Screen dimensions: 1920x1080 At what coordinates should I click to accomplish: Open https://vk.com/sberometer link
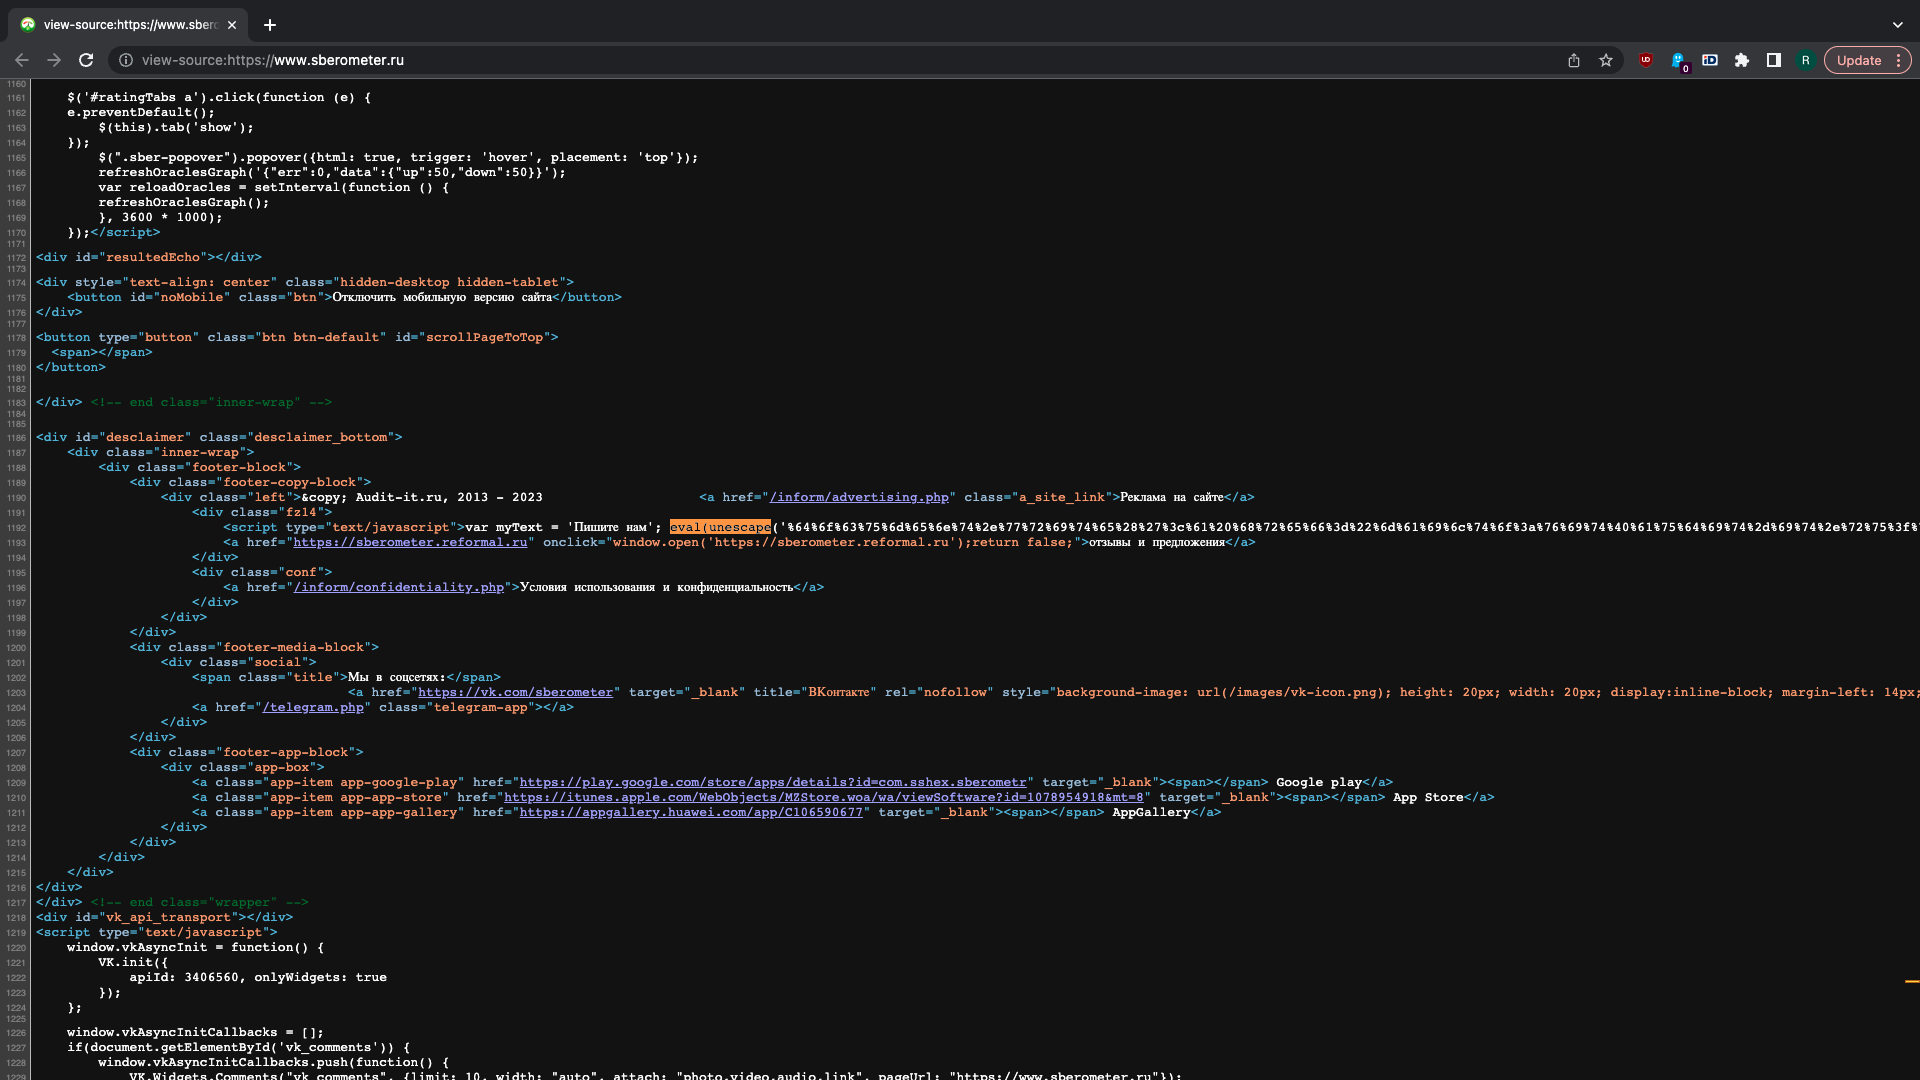[515, 692]
